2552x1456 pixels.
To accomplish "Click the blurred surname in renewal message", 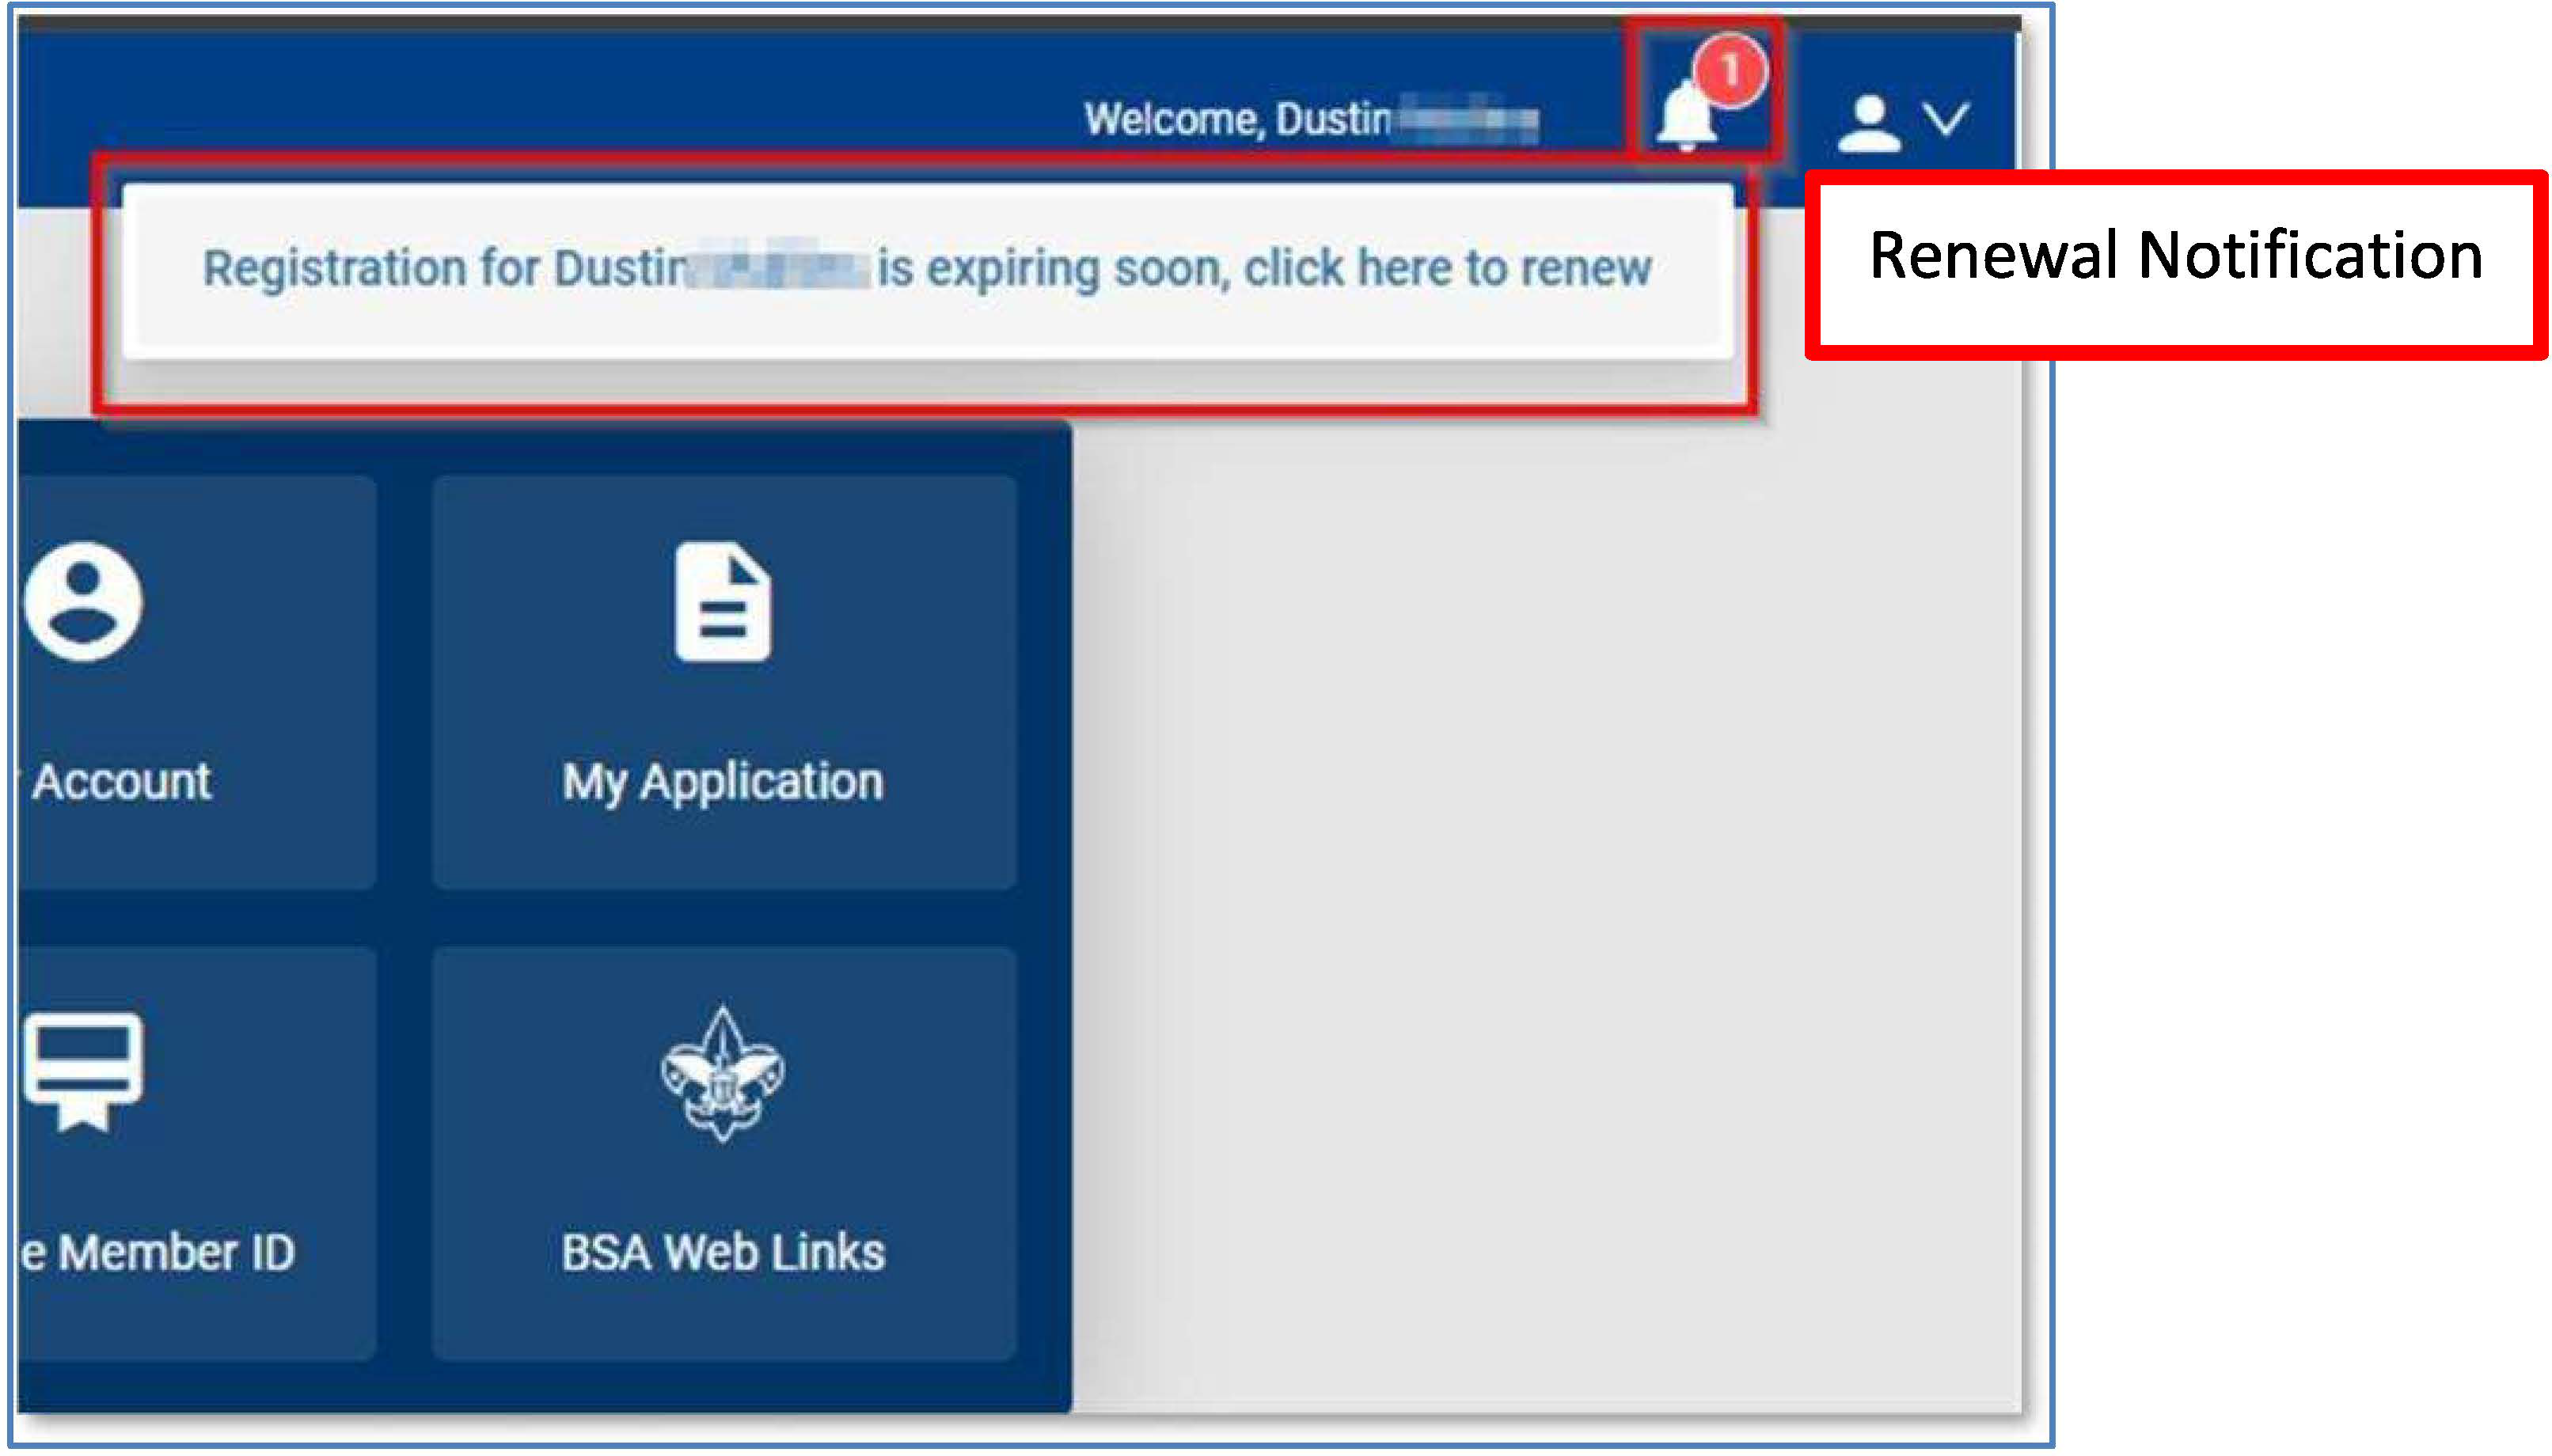I will pyautogui.click(x=778, y=268).
